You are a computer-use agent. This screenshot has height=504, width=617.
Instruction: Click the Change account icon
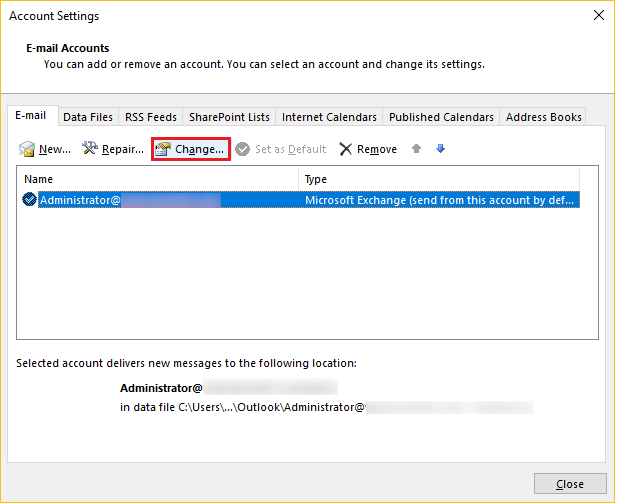tap(163, 149)
